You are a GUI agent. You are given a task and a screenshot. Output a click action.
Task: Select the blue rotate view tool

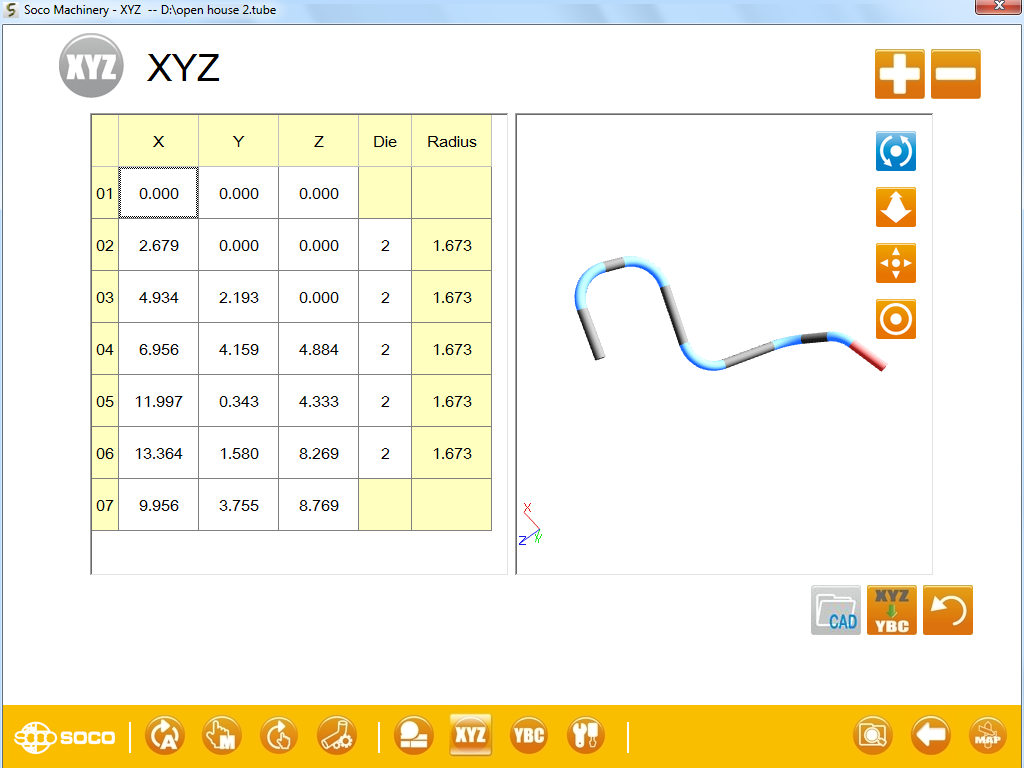(895, 152)
